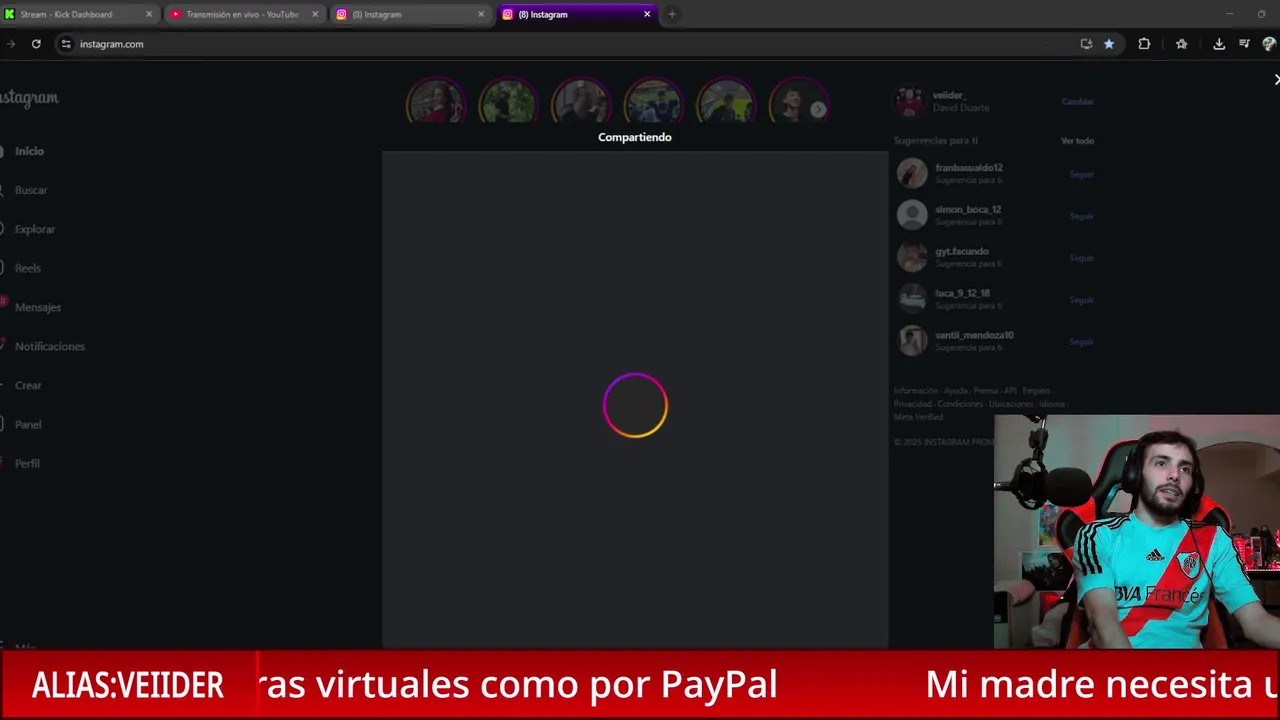The image size is (1280, 720).
Task: Click the Condiciones footer link
Action: click(x=960, y=404)
